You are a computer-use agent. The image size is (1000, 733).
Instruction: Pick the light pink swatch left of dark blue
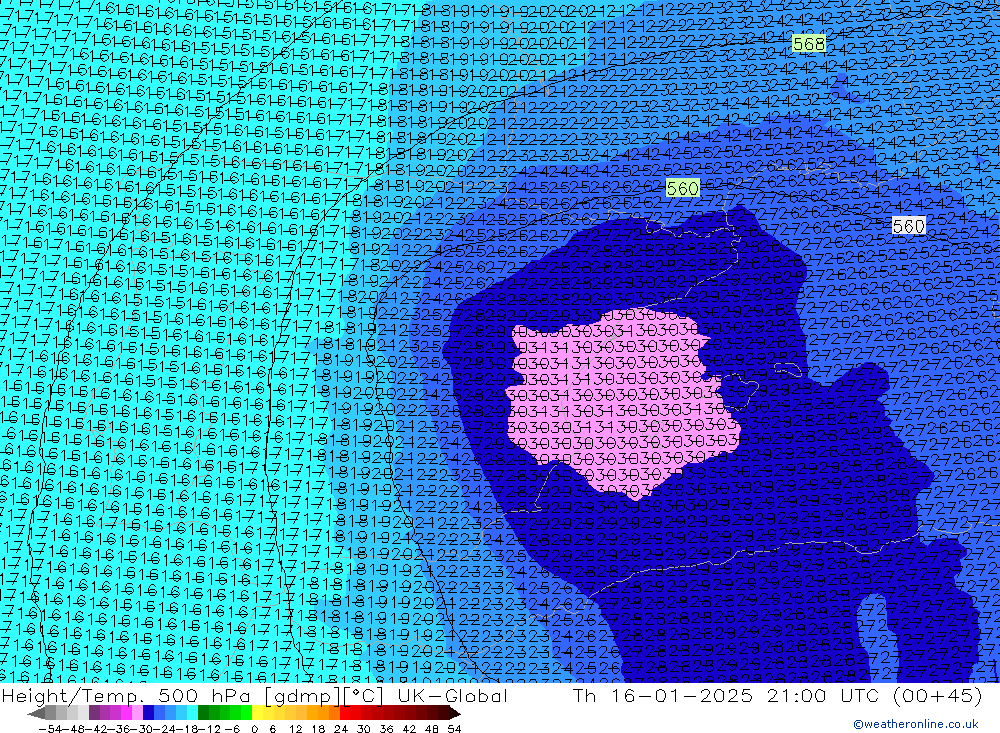137,714
